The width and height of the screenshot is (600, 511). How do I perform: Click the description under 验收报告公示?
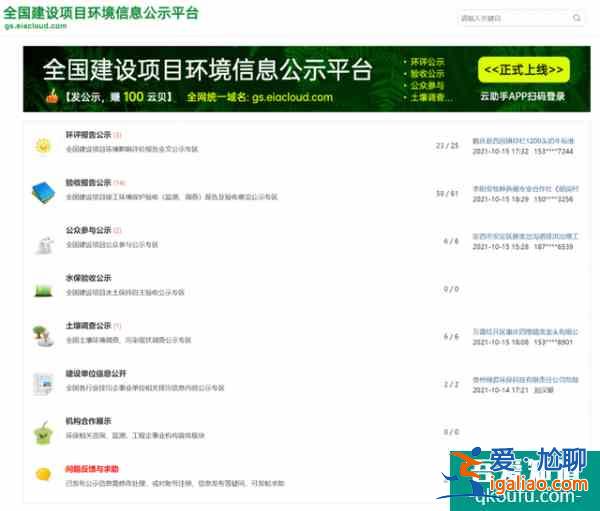(x=171, y=197)
